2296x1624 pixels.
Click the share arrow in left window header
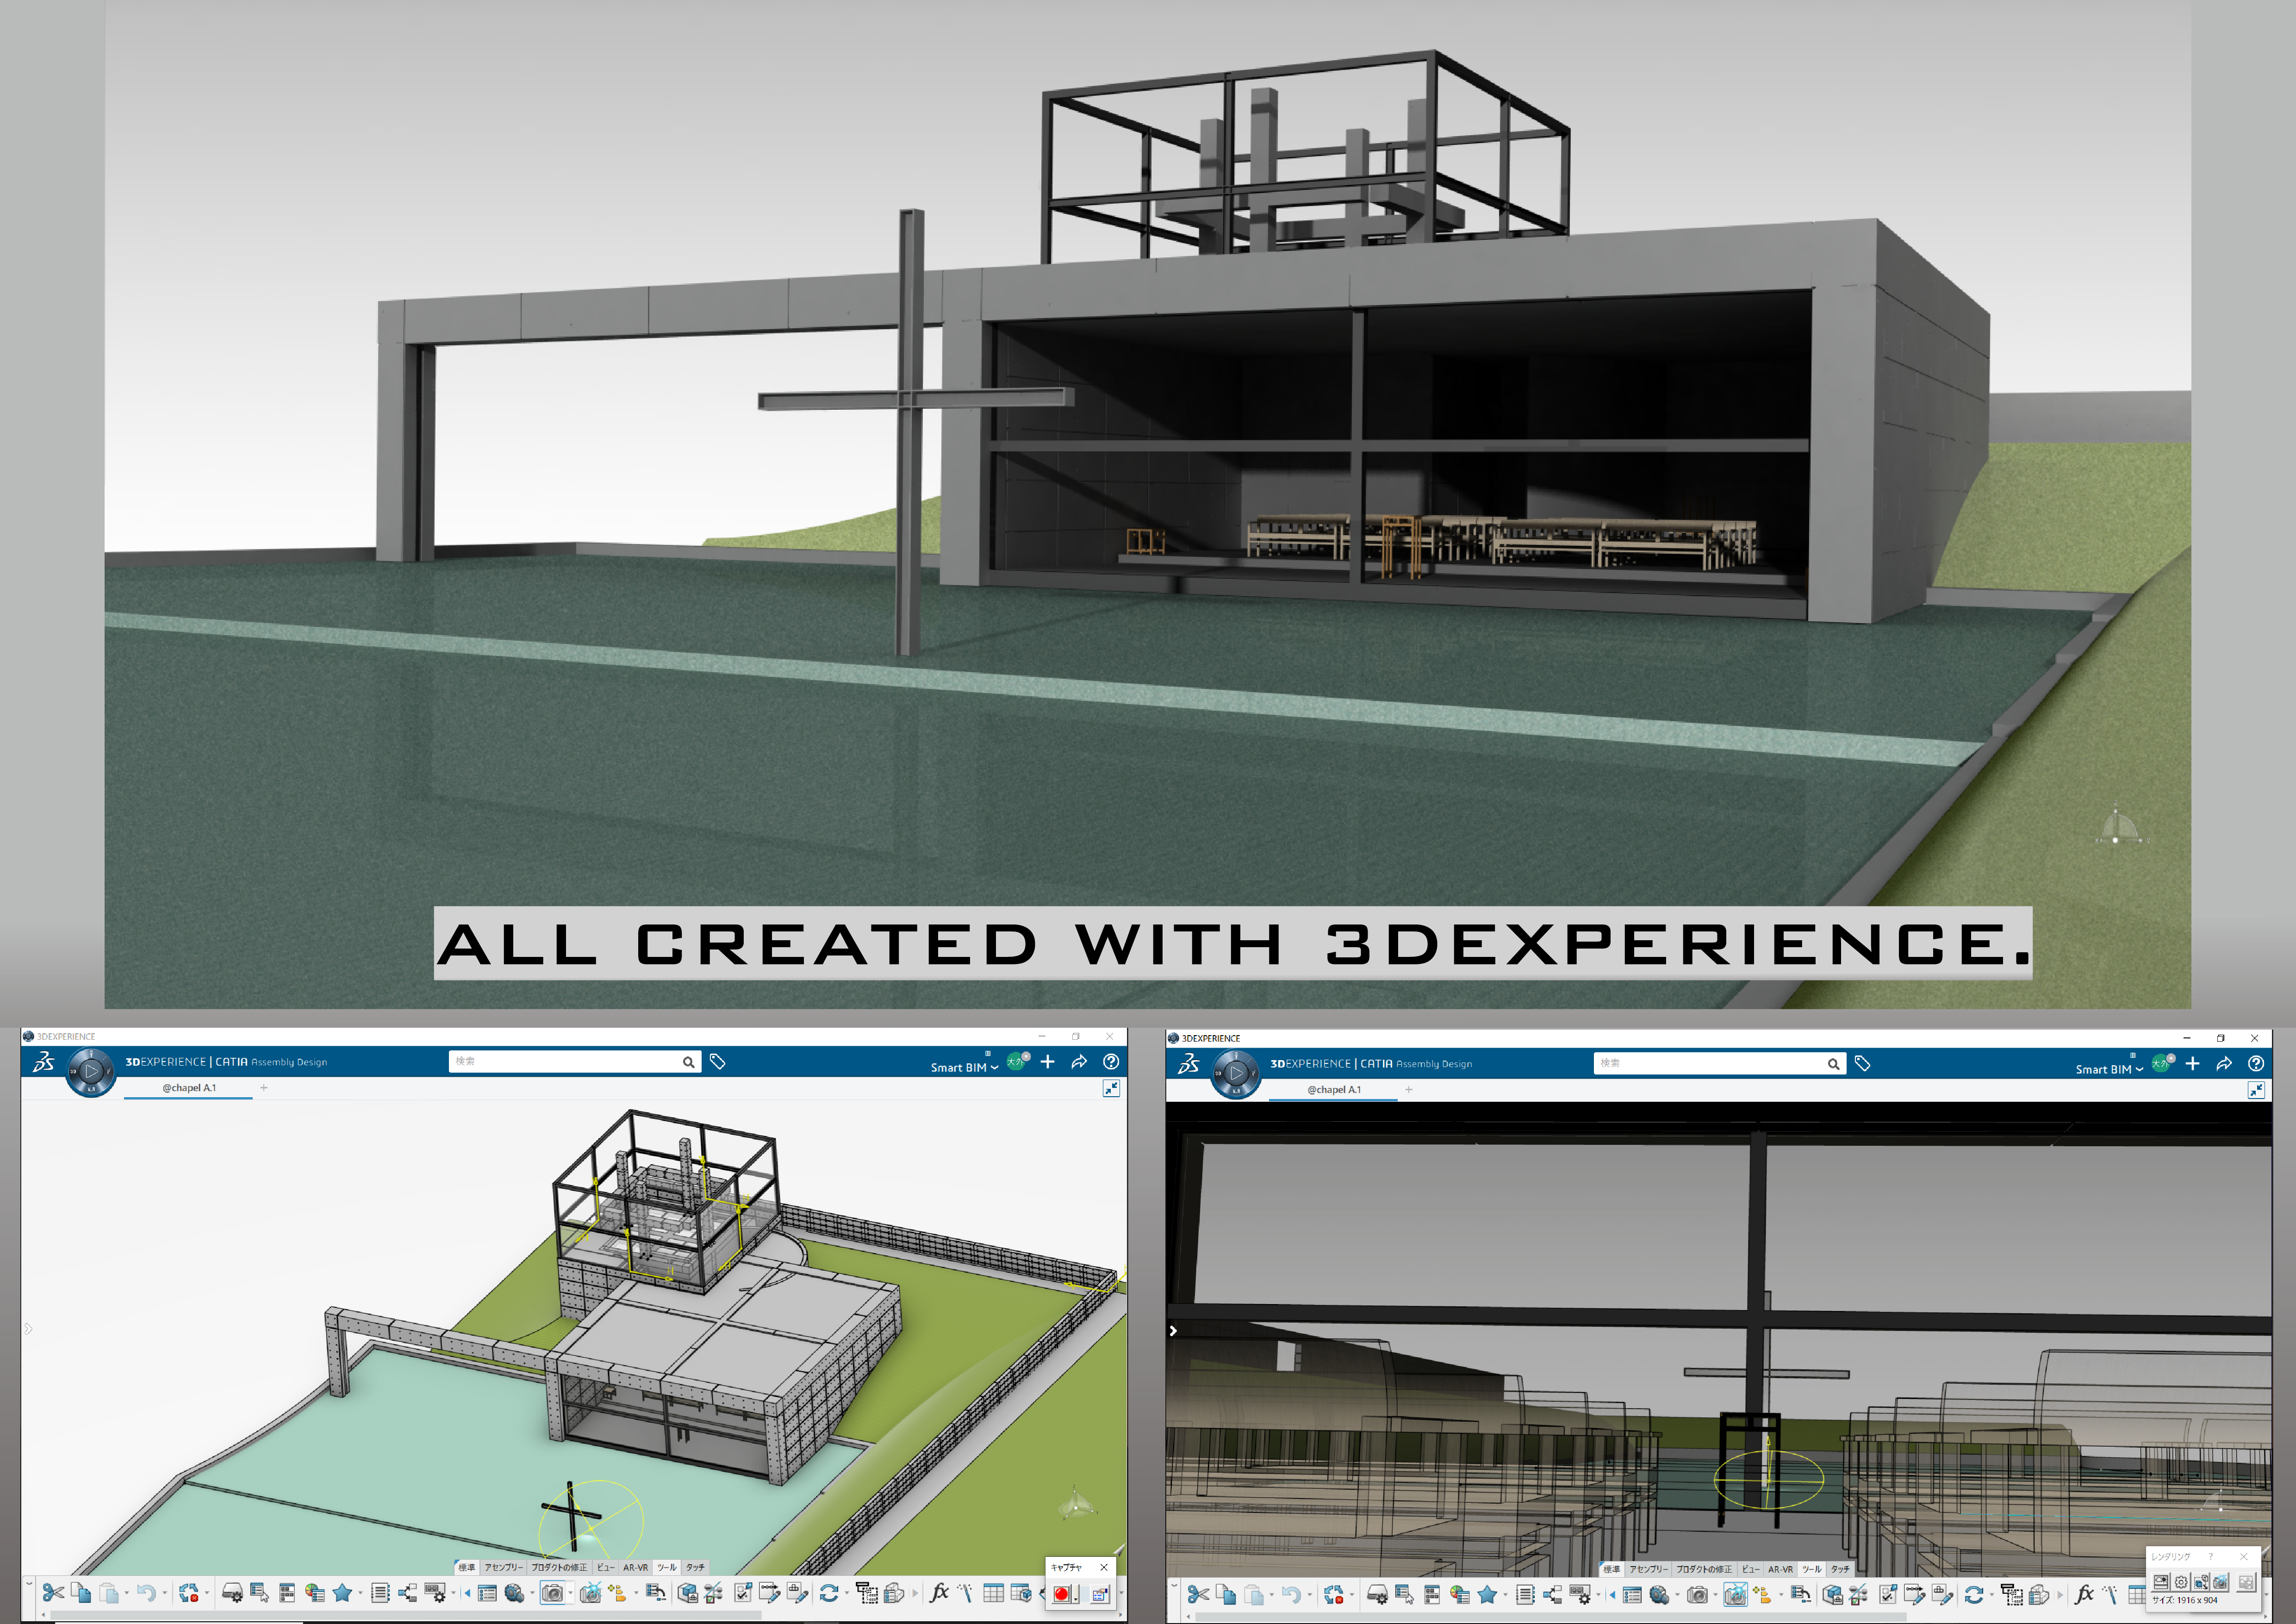(1079, 1062)
